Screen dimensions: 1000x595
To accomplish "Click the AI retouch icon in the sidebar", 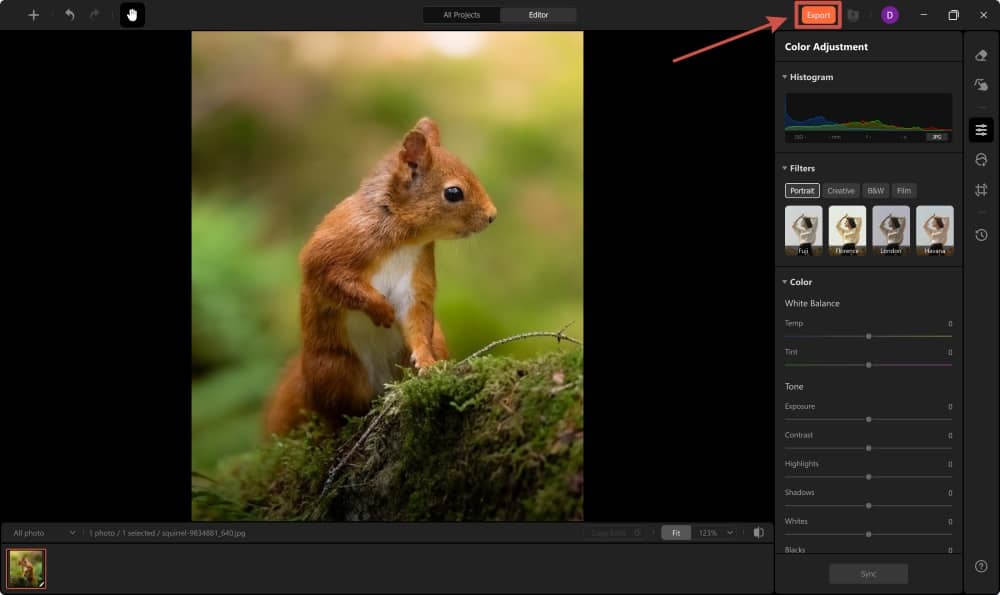I will [981, 85].
